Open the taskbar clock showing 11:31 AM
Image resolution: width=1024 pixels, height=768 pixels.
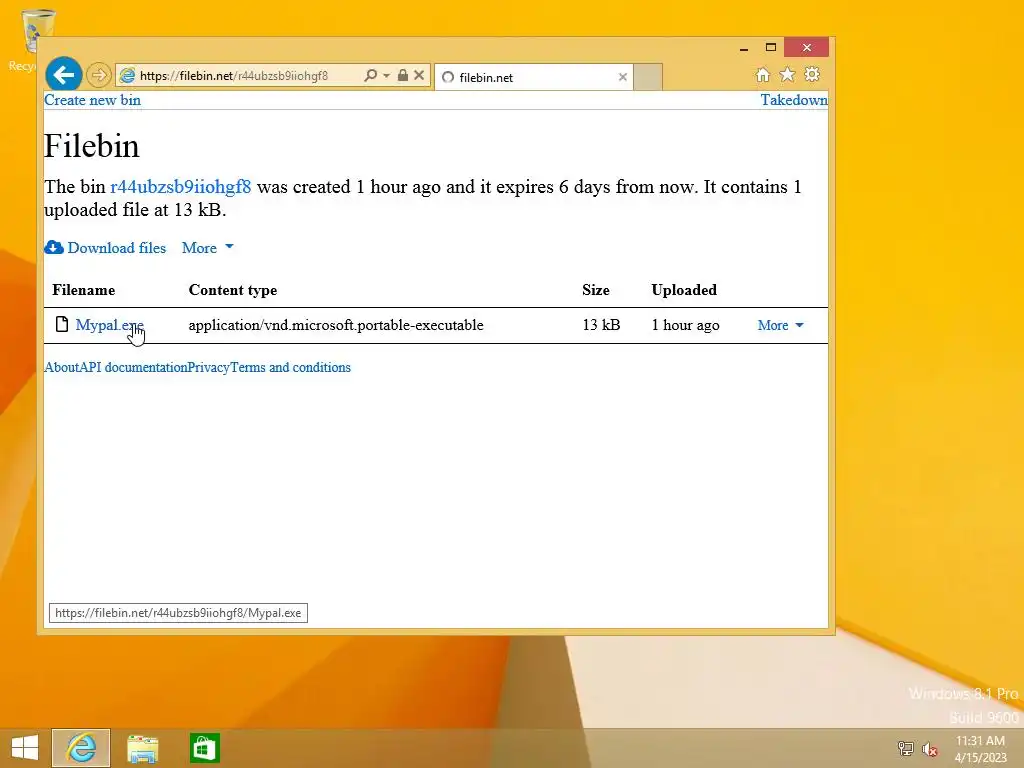click(980, 749)
